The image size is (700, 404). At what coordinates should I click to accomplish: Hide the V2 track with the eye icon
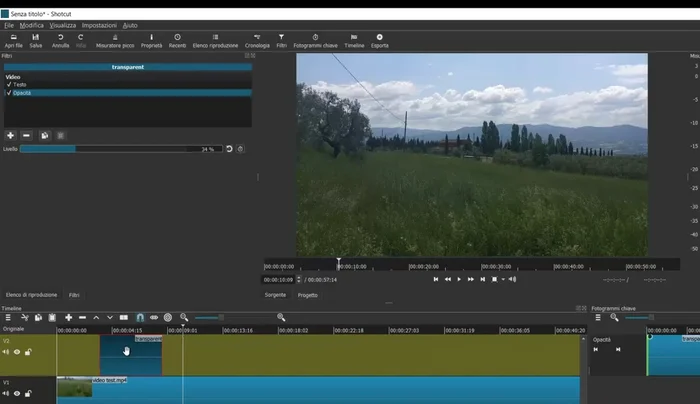point(17,352)
